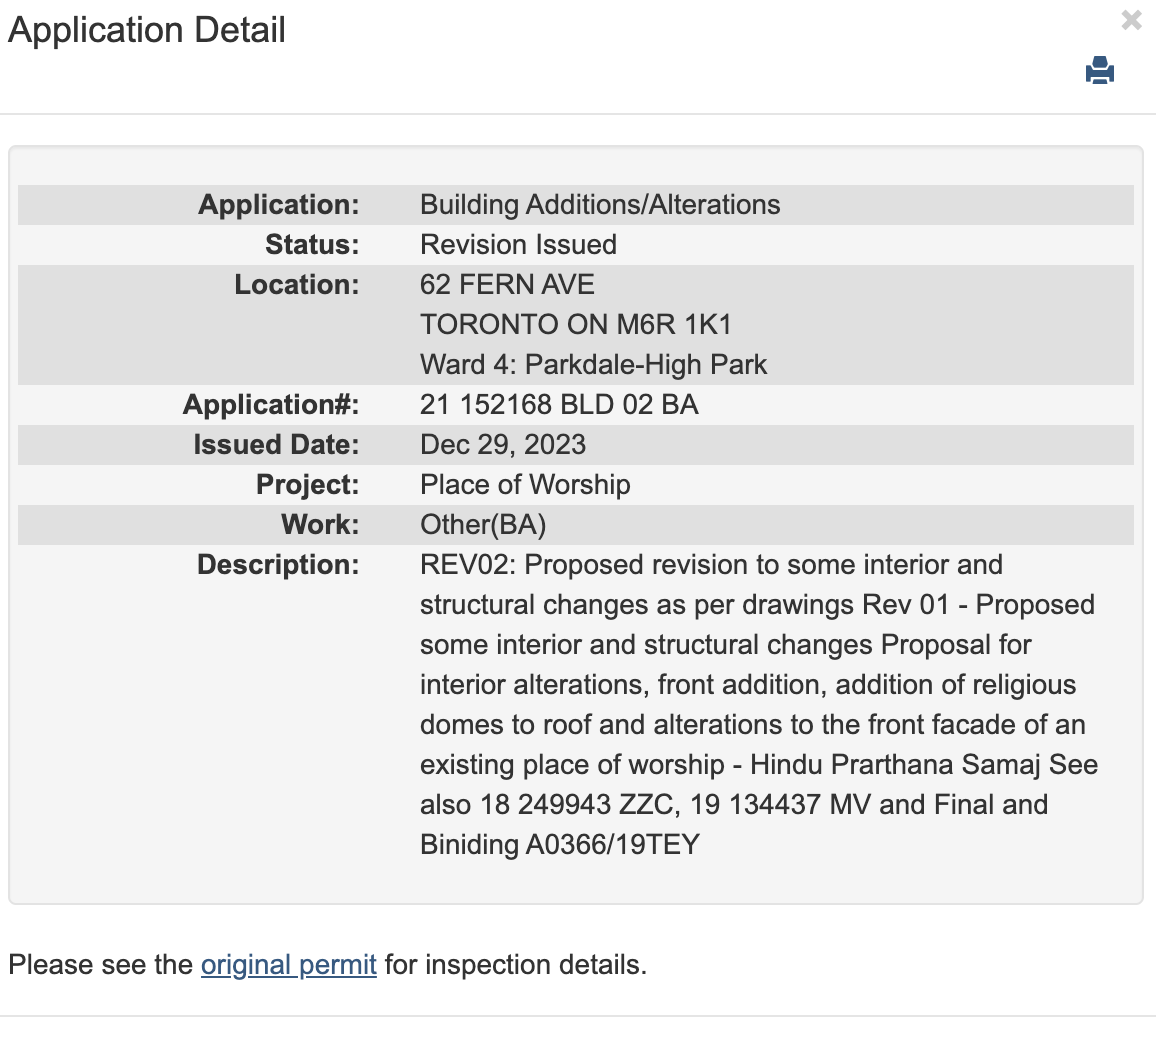Click the Location field label
This screenshot has height=1060, width=1156.
296,285
